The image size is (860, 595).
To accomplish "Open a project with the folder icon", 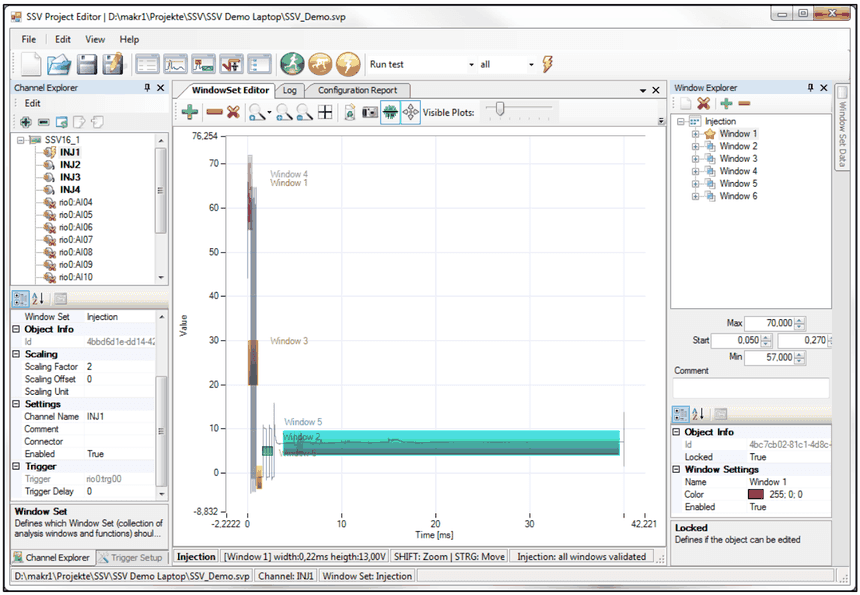I will (x=59, y=65).
